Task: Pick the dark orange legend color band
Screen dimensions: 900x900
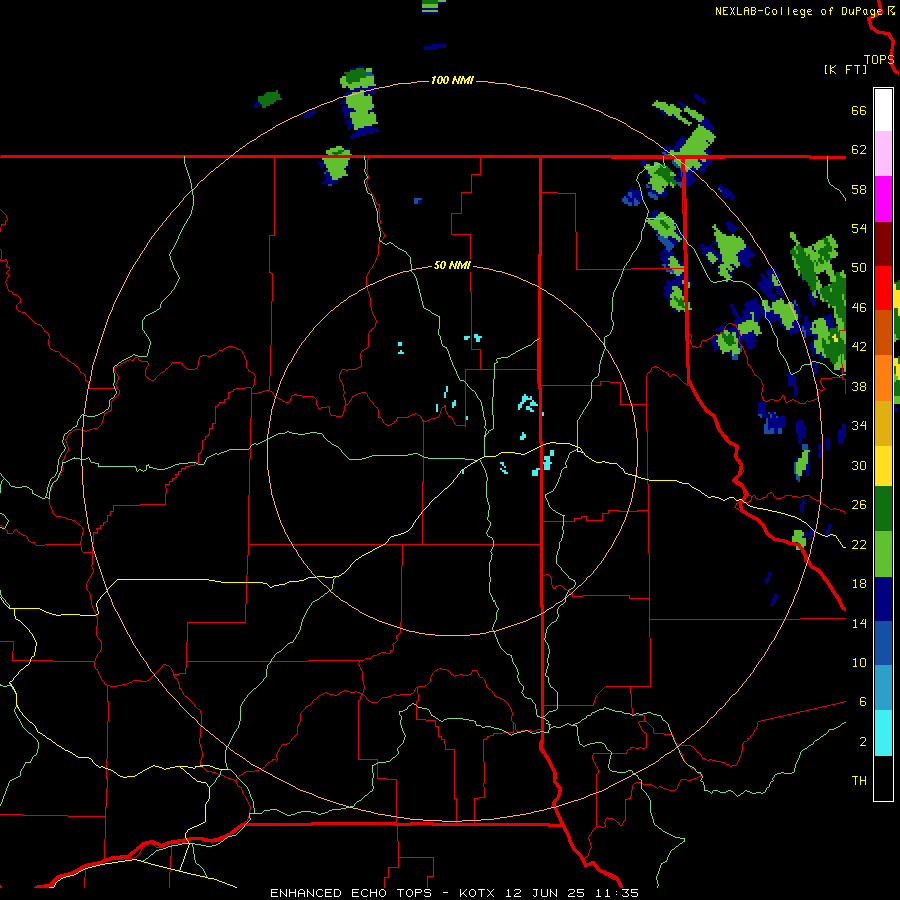Action: pos(883,332)
